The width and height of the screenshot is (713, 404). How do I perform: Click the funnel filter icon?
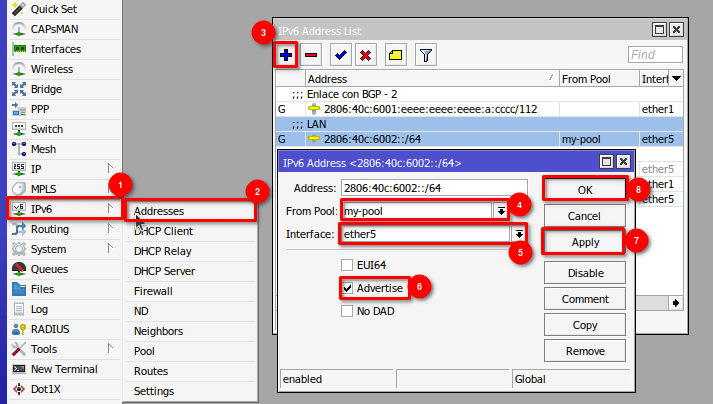(x=425, y=55)
